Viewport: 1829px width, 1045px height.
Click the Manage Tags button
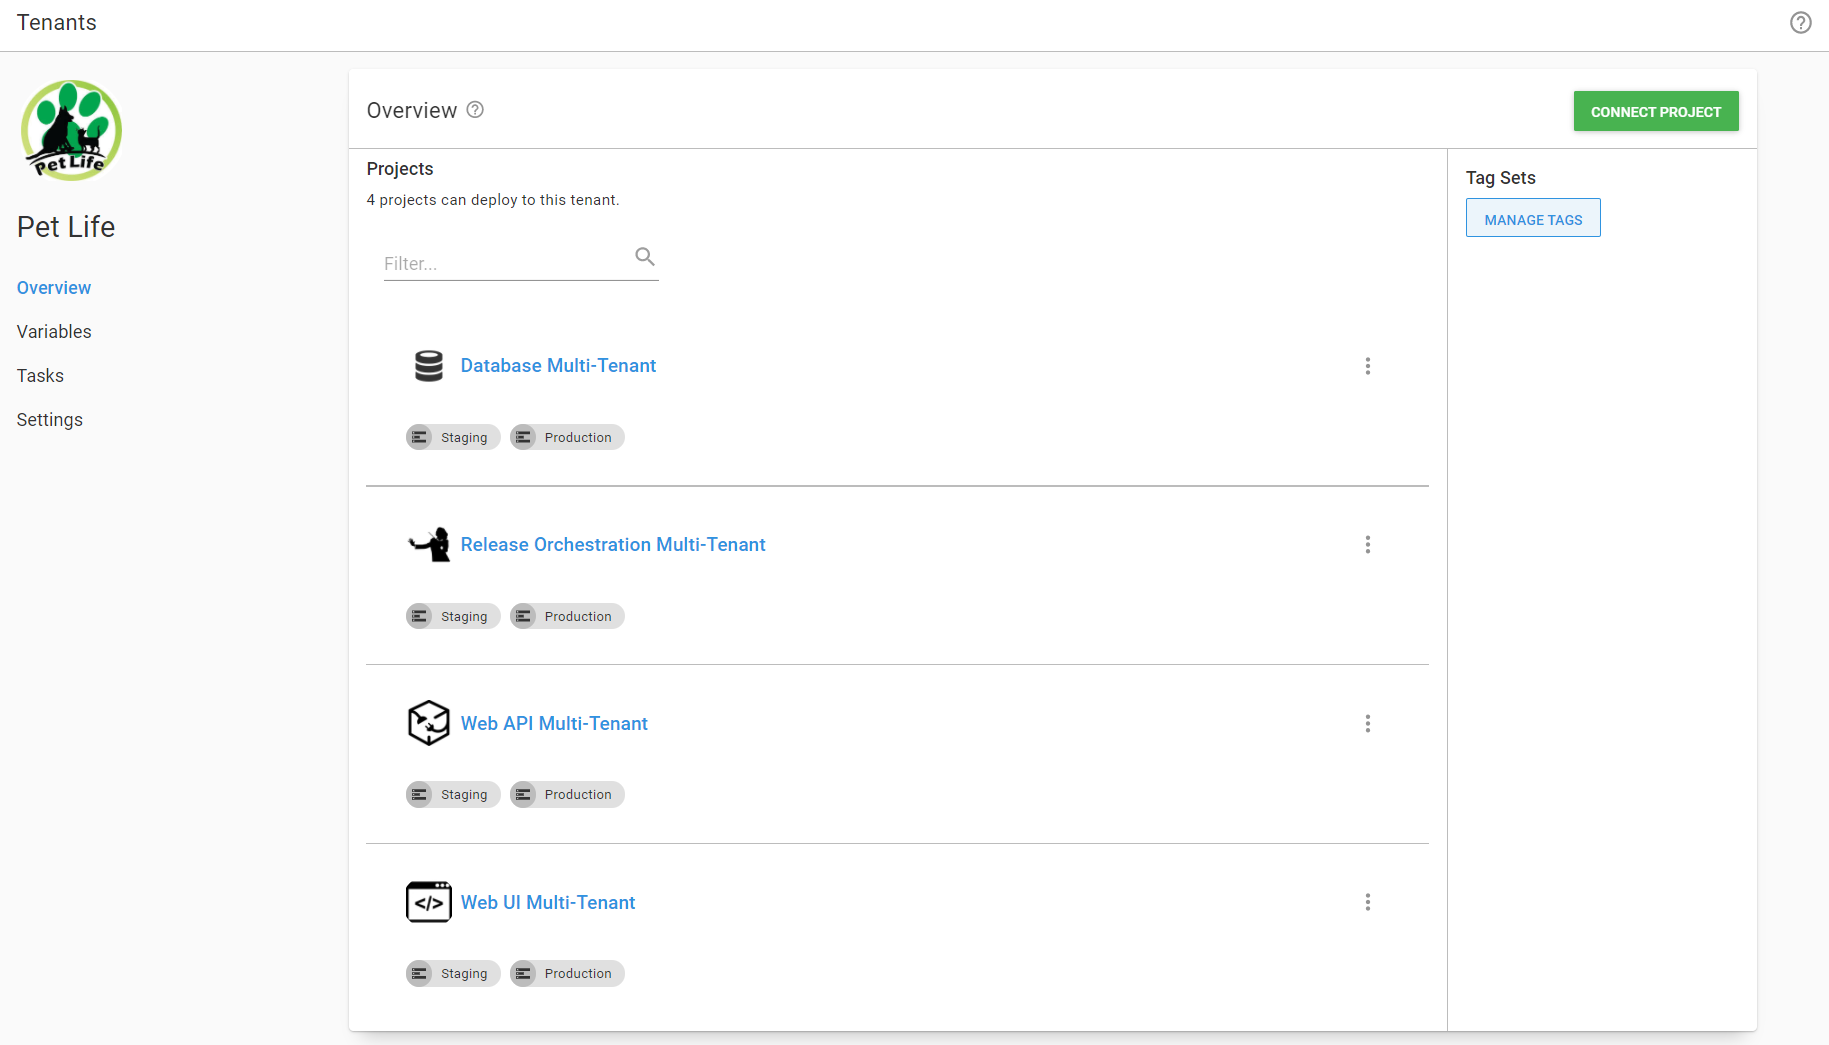[1532, 219]
